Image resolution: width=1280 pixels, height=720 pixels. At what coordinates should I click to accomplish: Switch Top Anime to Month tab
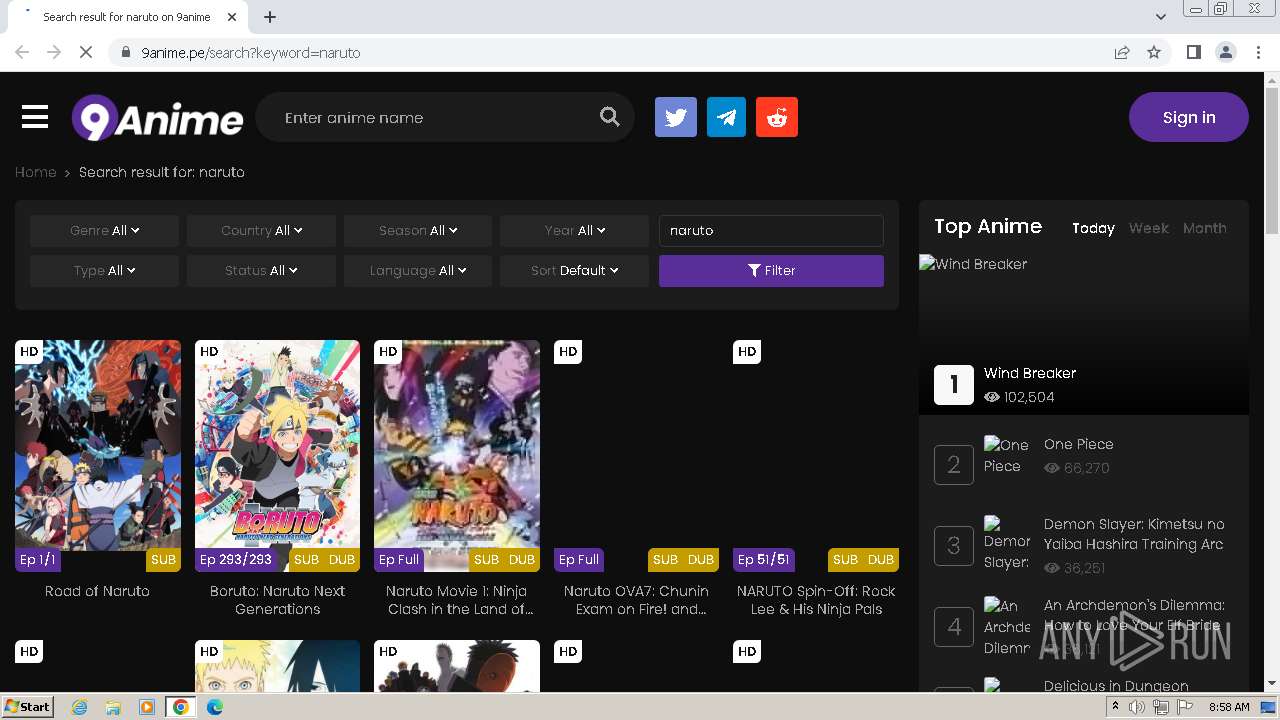(1204, 228)
